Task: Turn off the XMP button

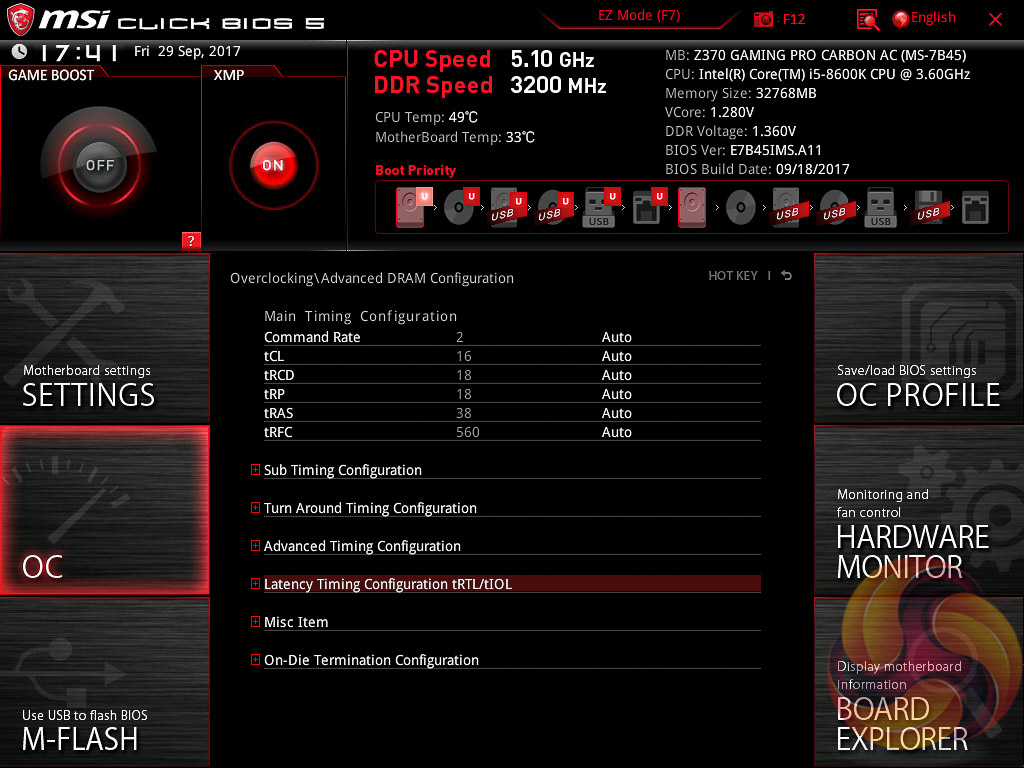Action: tap(273, 165)
